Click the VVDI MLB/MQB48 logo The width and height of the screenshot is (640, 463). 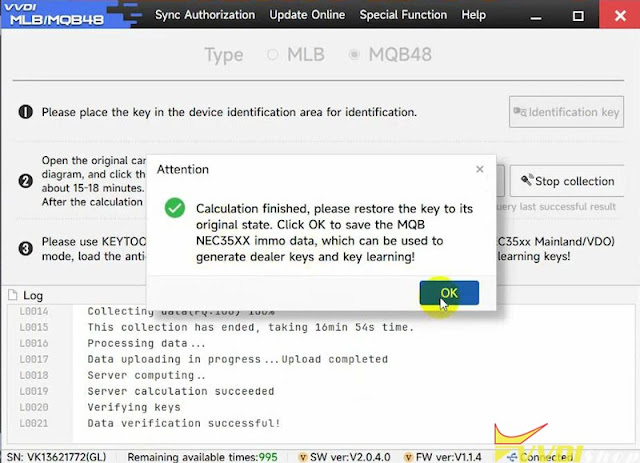57,14
